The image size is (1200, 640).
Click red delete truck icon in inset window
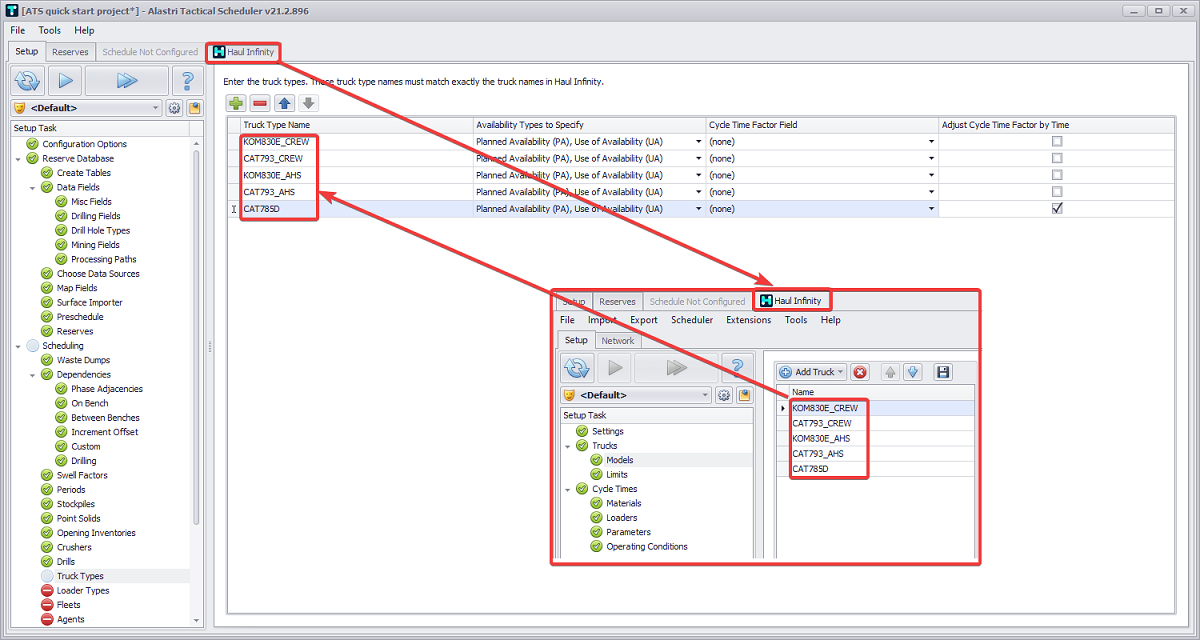point(860,372)
